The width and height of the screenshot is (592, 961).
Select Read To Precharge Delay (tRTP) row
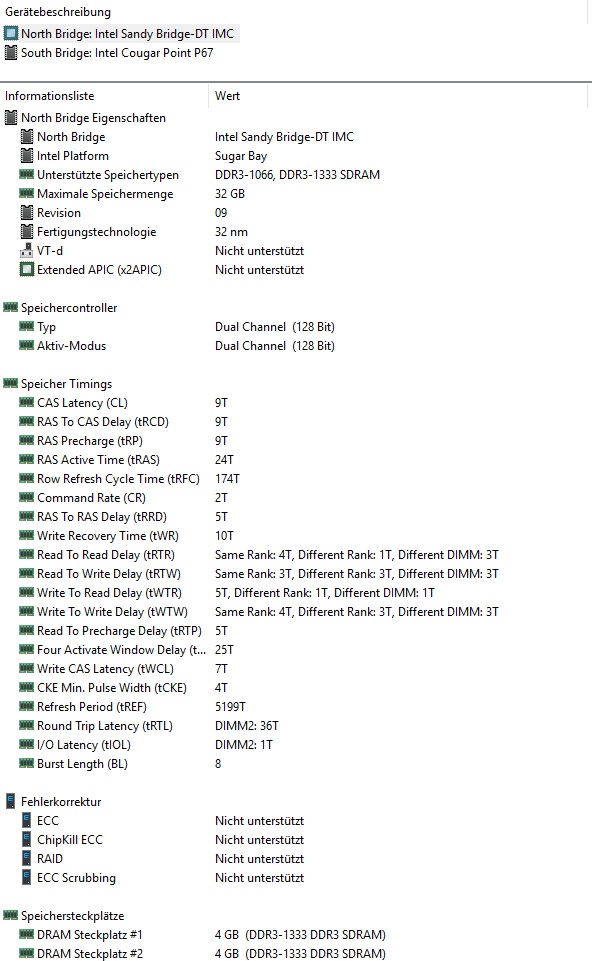[120, 631]
